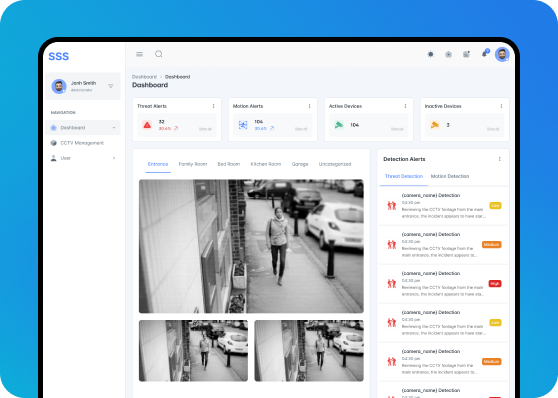Open notifications bell icon
Image resolution: width=558 pixels, height=398 pixels.
(484, 54)
